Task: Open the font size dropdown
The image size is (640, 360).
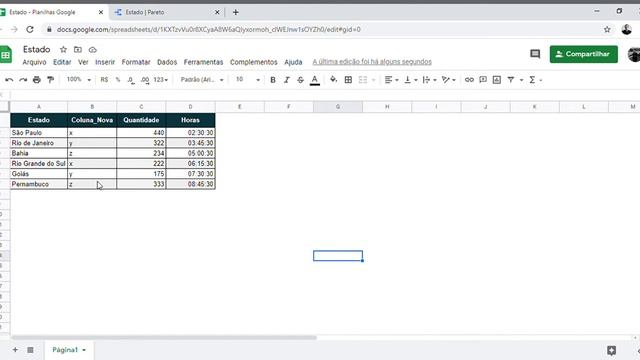Action: point(247,80)
